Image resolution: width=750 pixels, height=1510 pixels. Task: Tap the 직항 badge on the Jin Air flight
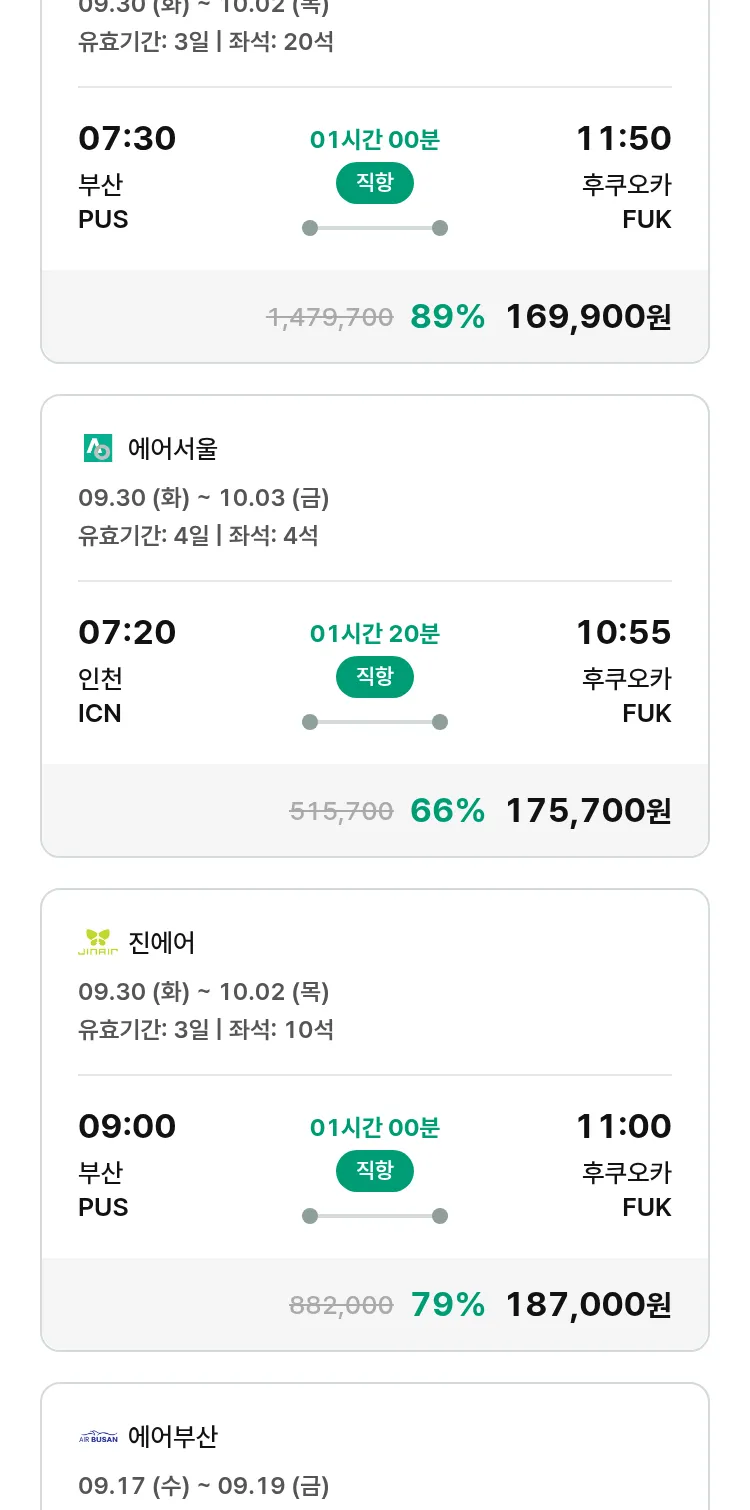pos(374,1171)
